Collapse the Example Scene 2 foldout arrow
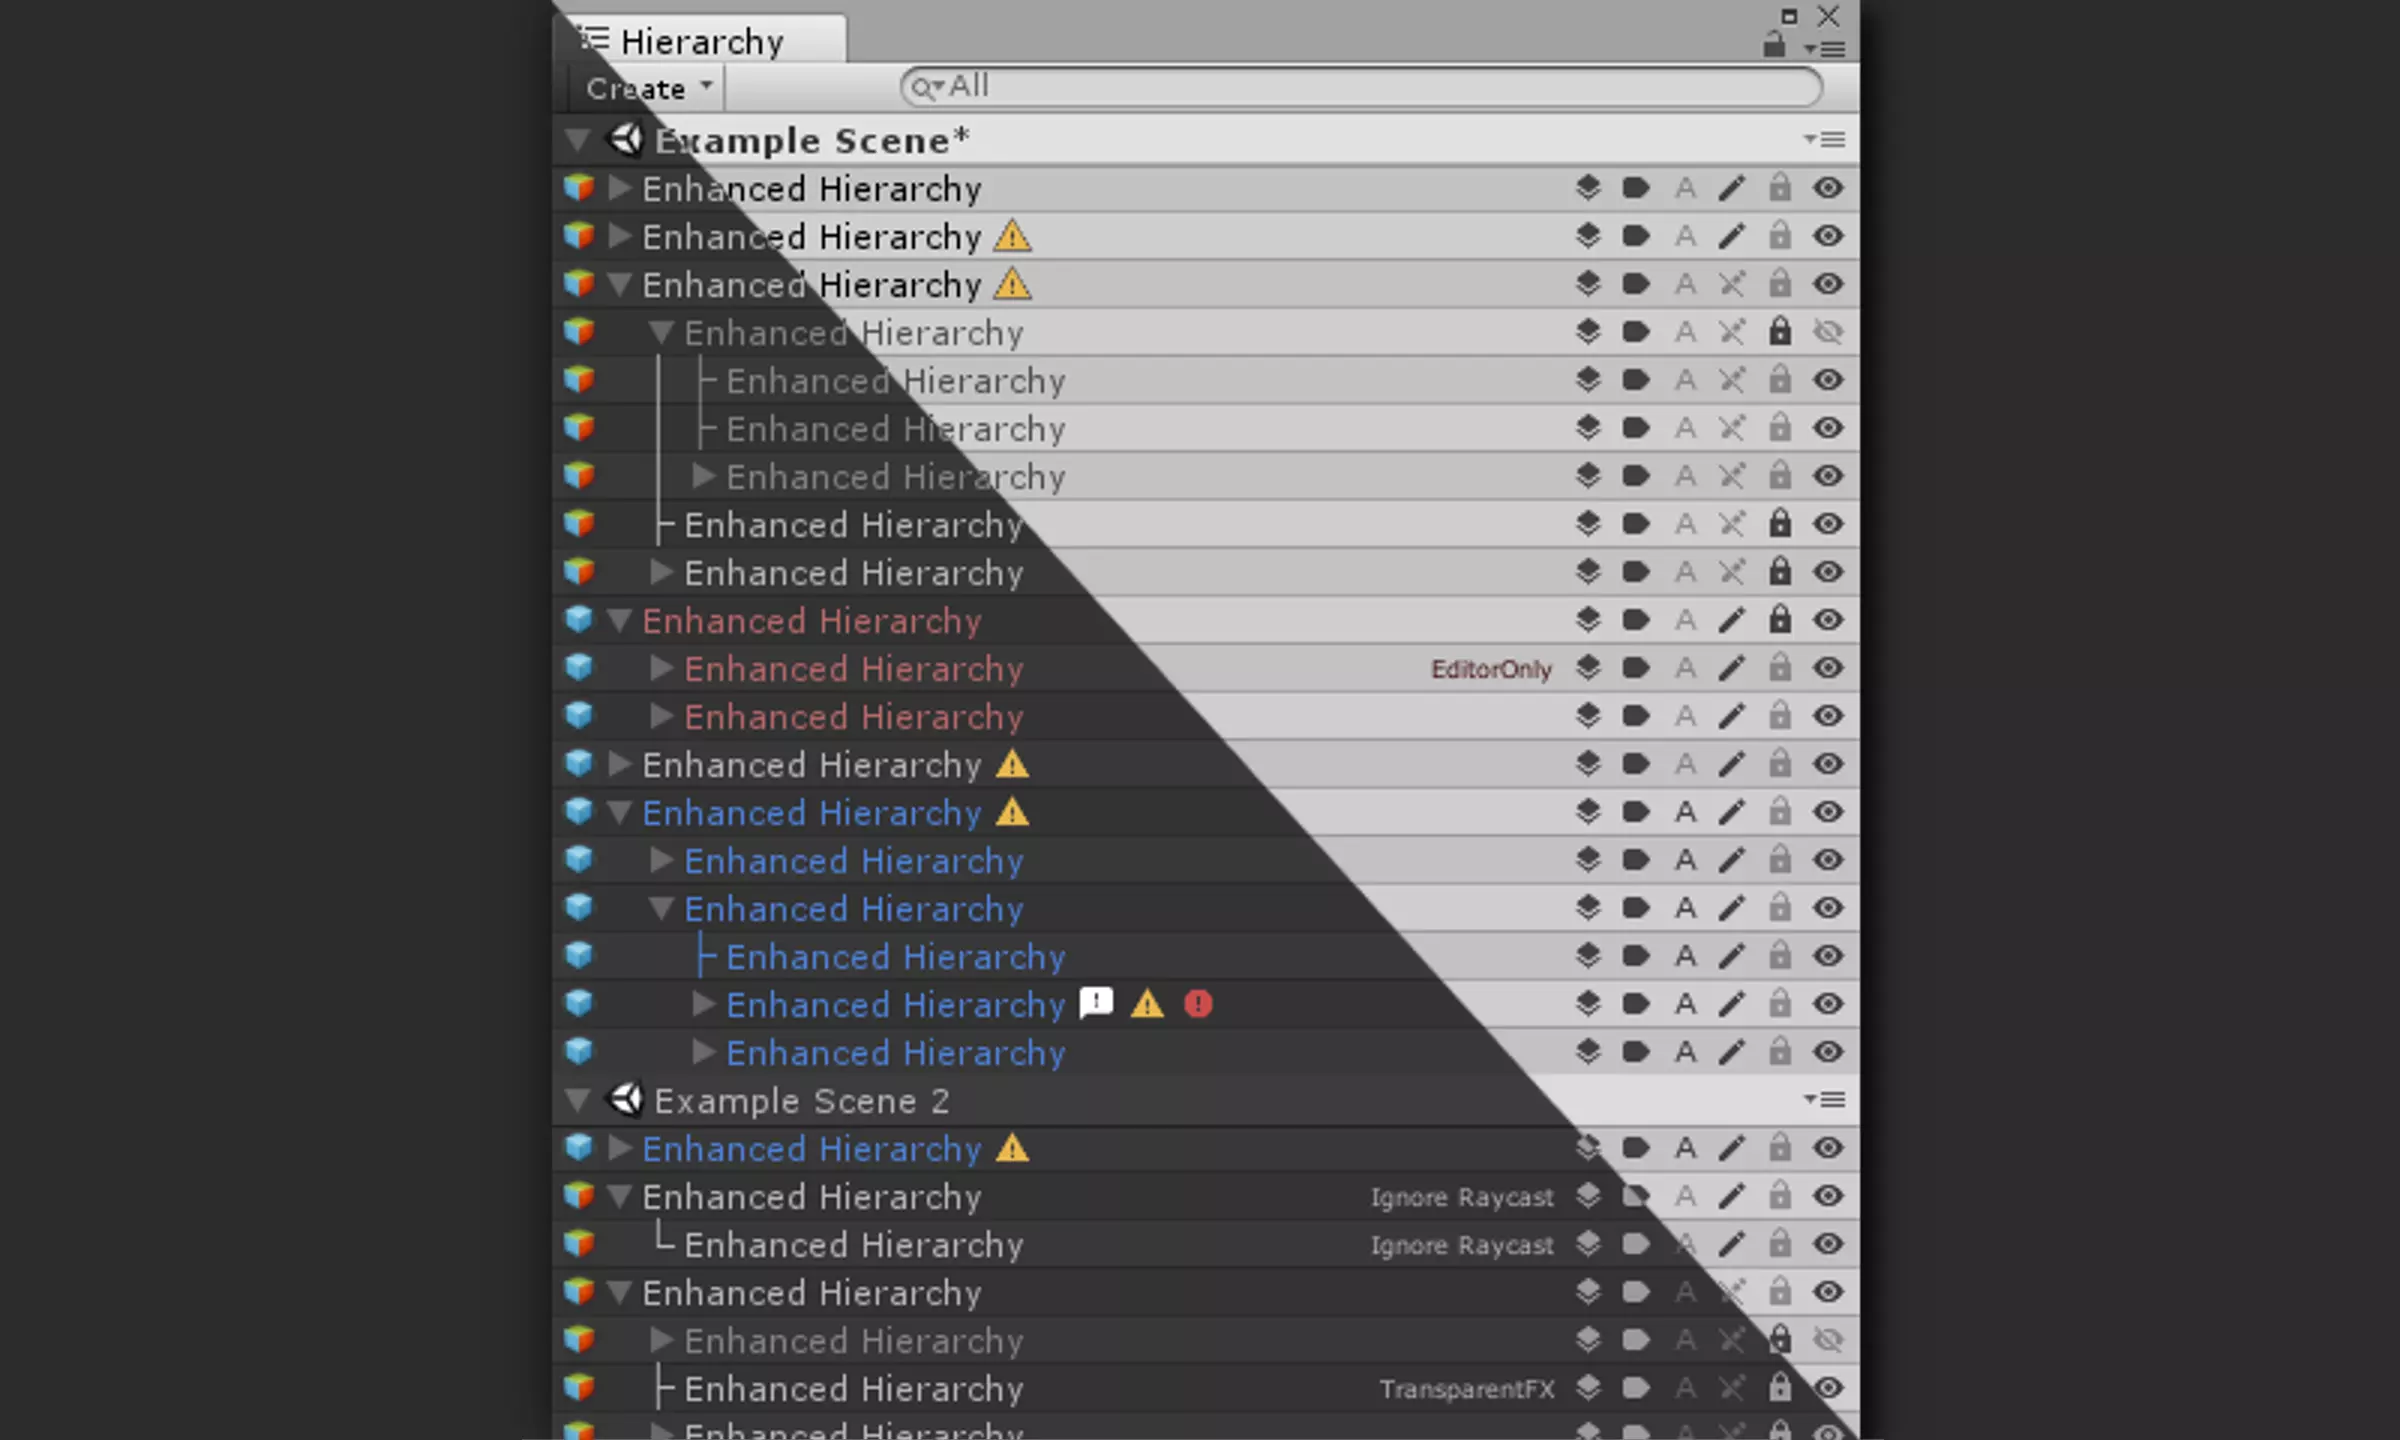 577,1100
